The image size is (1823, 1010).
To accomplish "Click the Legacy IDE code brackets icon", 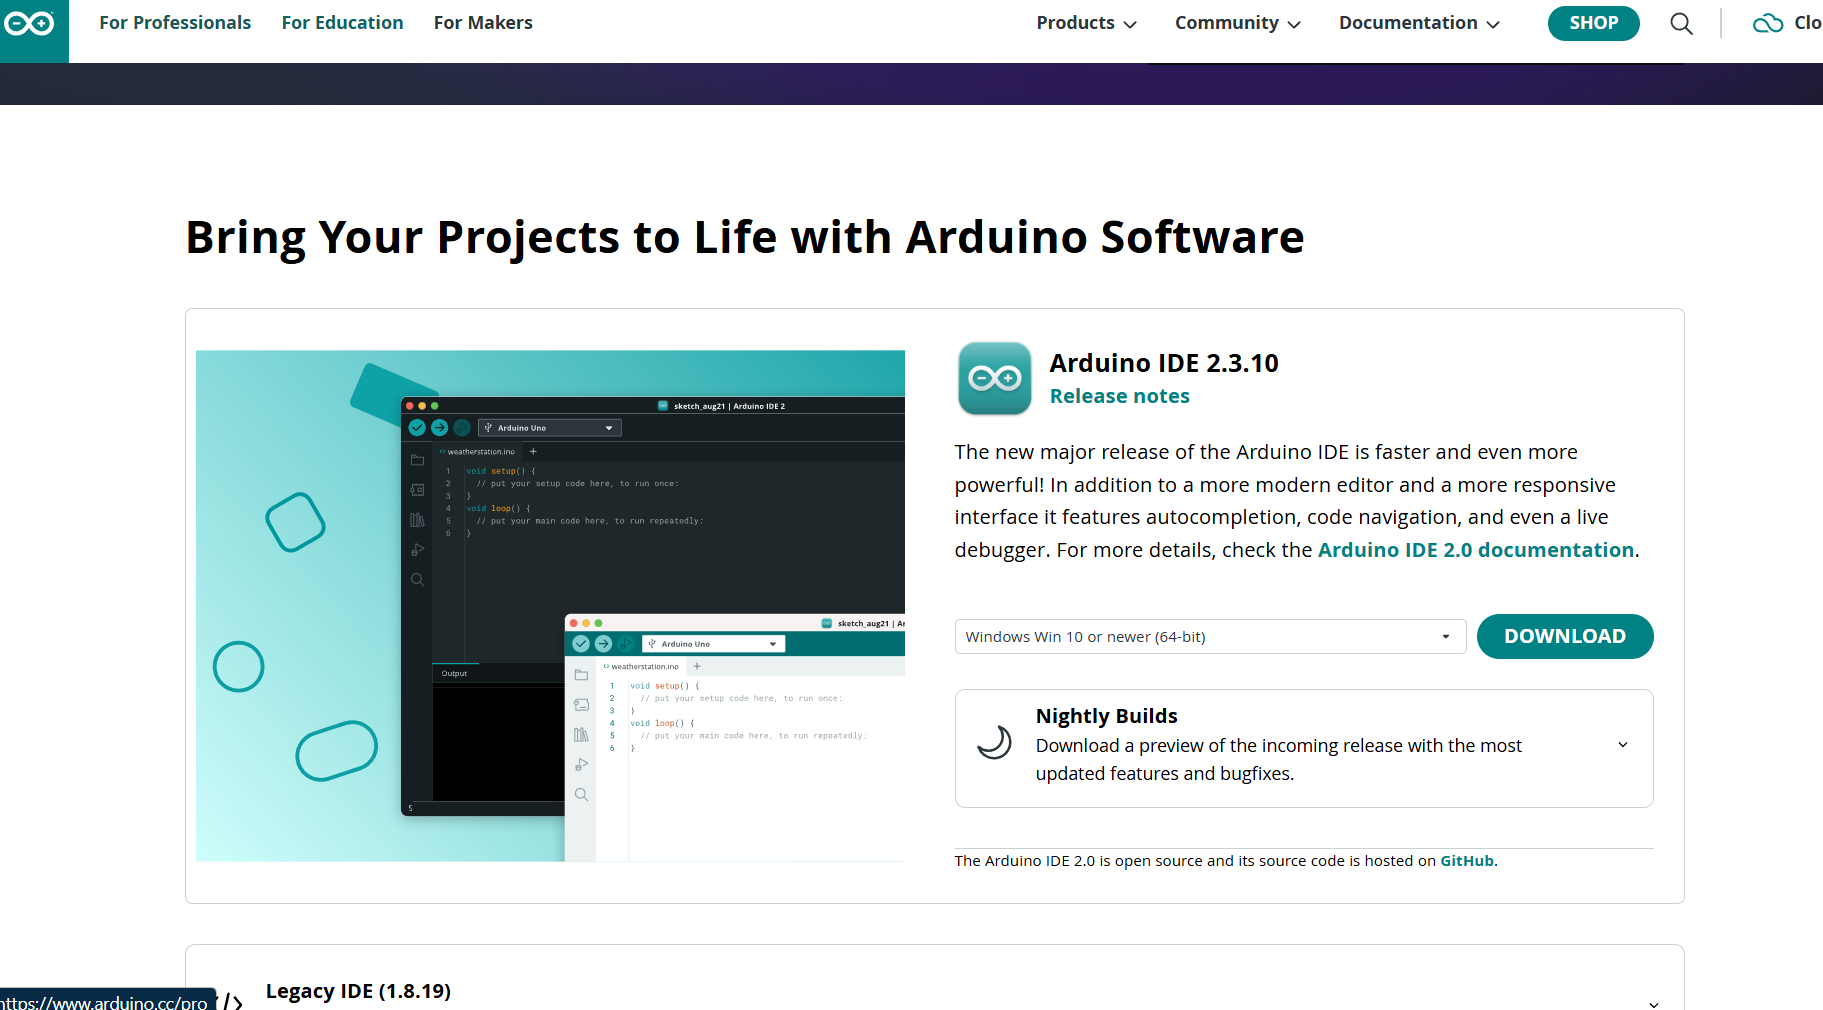I will click(x=232, y=1001).
